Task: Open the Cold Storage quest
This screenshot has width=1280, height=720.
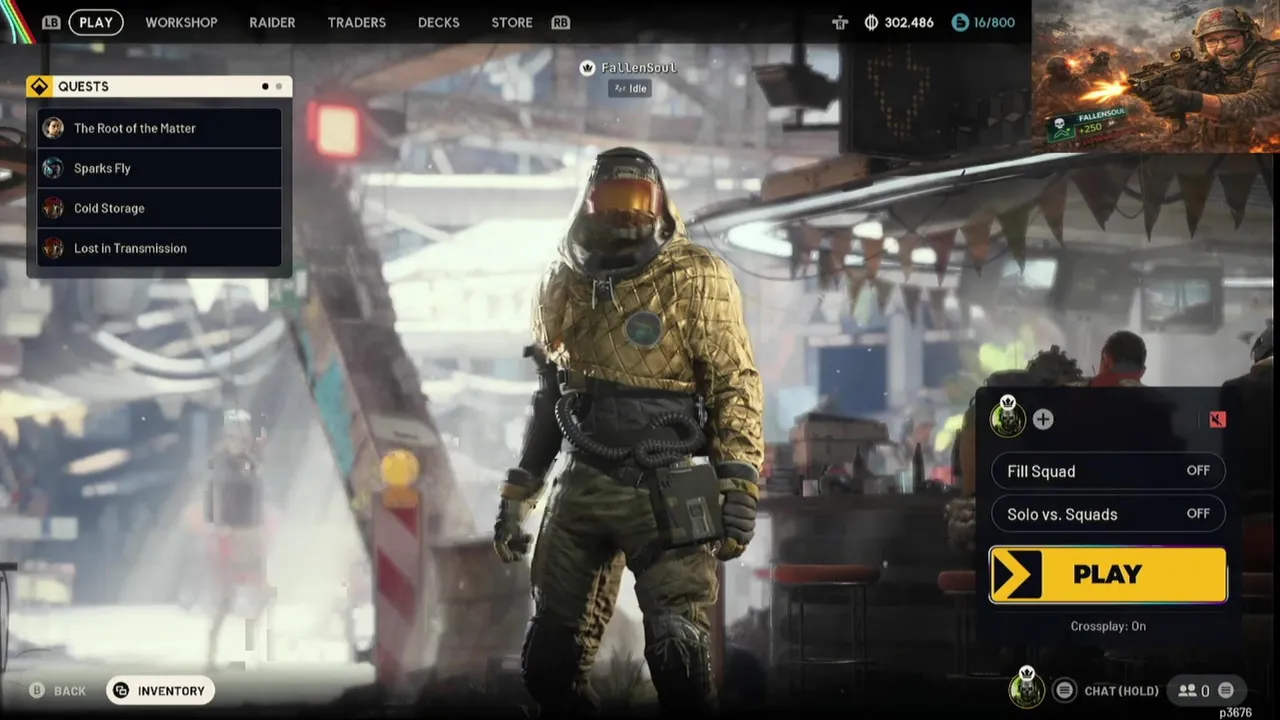Action: [160, 208]
